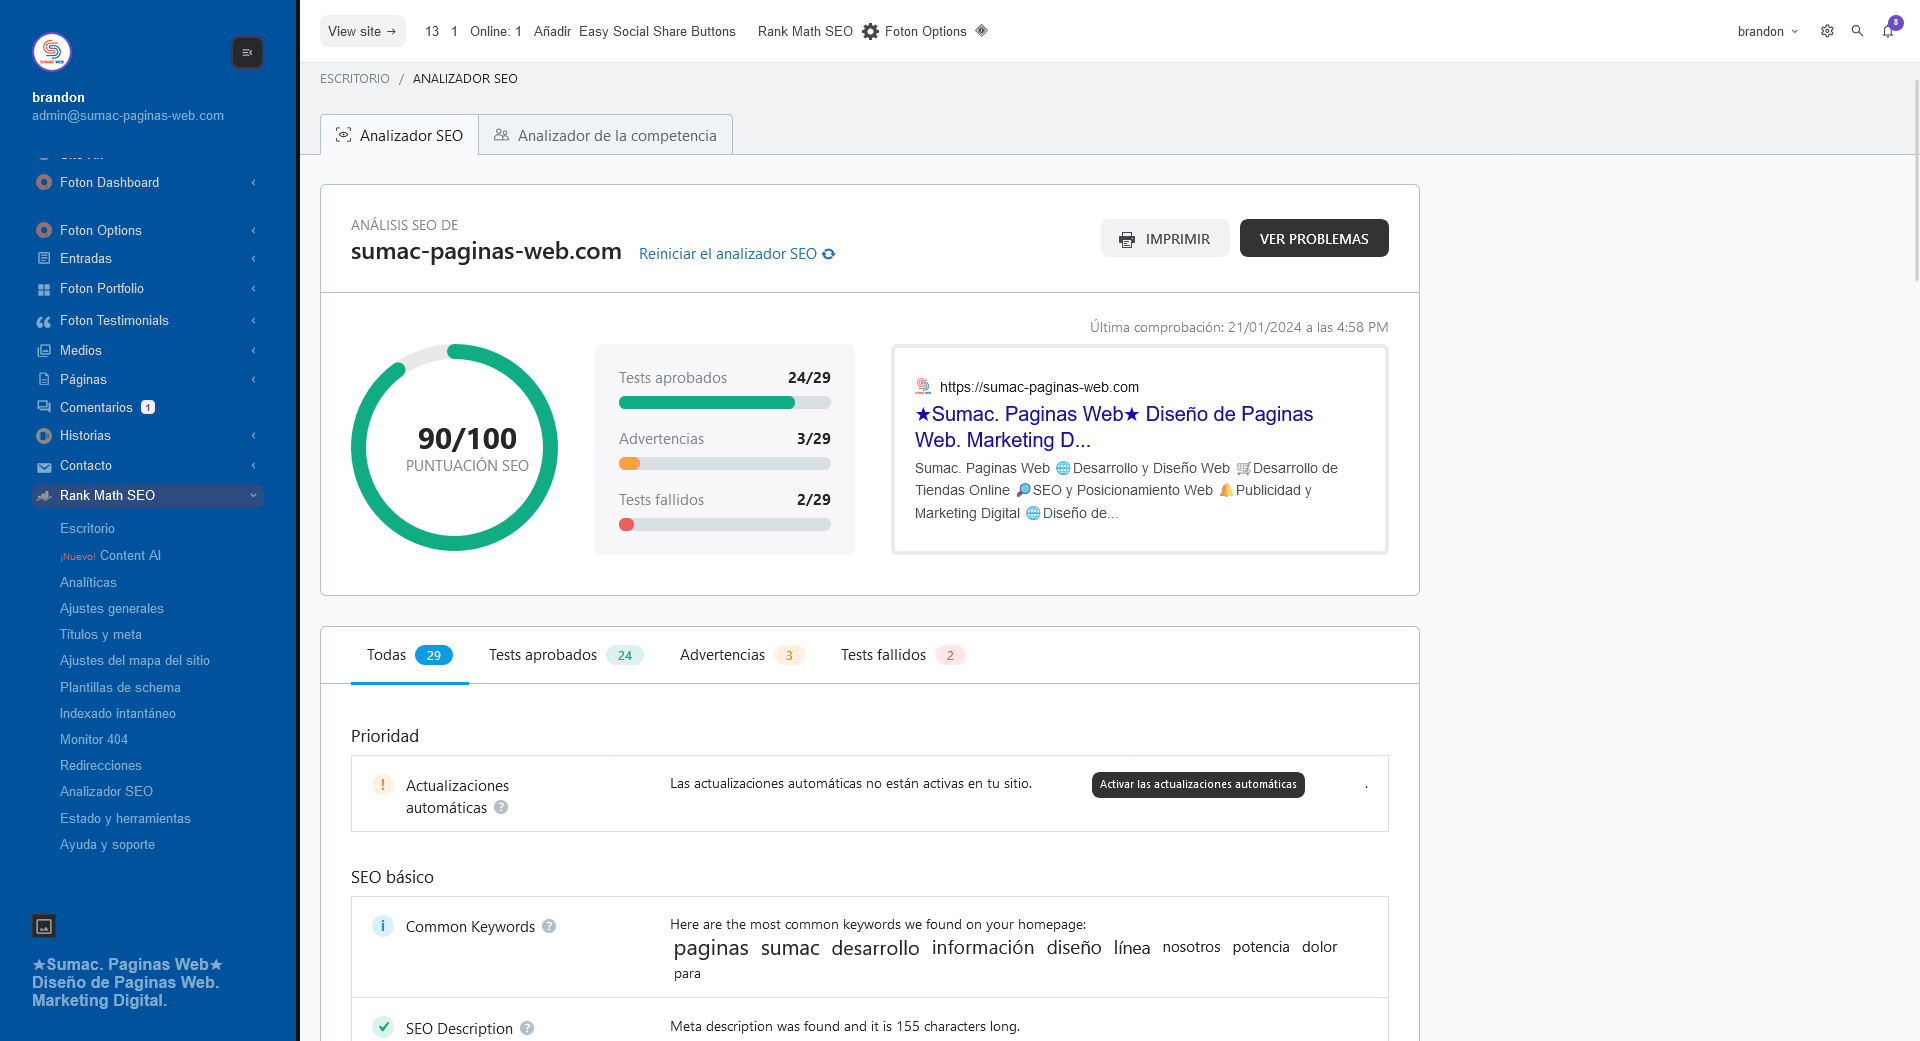
Task: Open help tooltip for Common Keywords
Action: coord(549,926)
